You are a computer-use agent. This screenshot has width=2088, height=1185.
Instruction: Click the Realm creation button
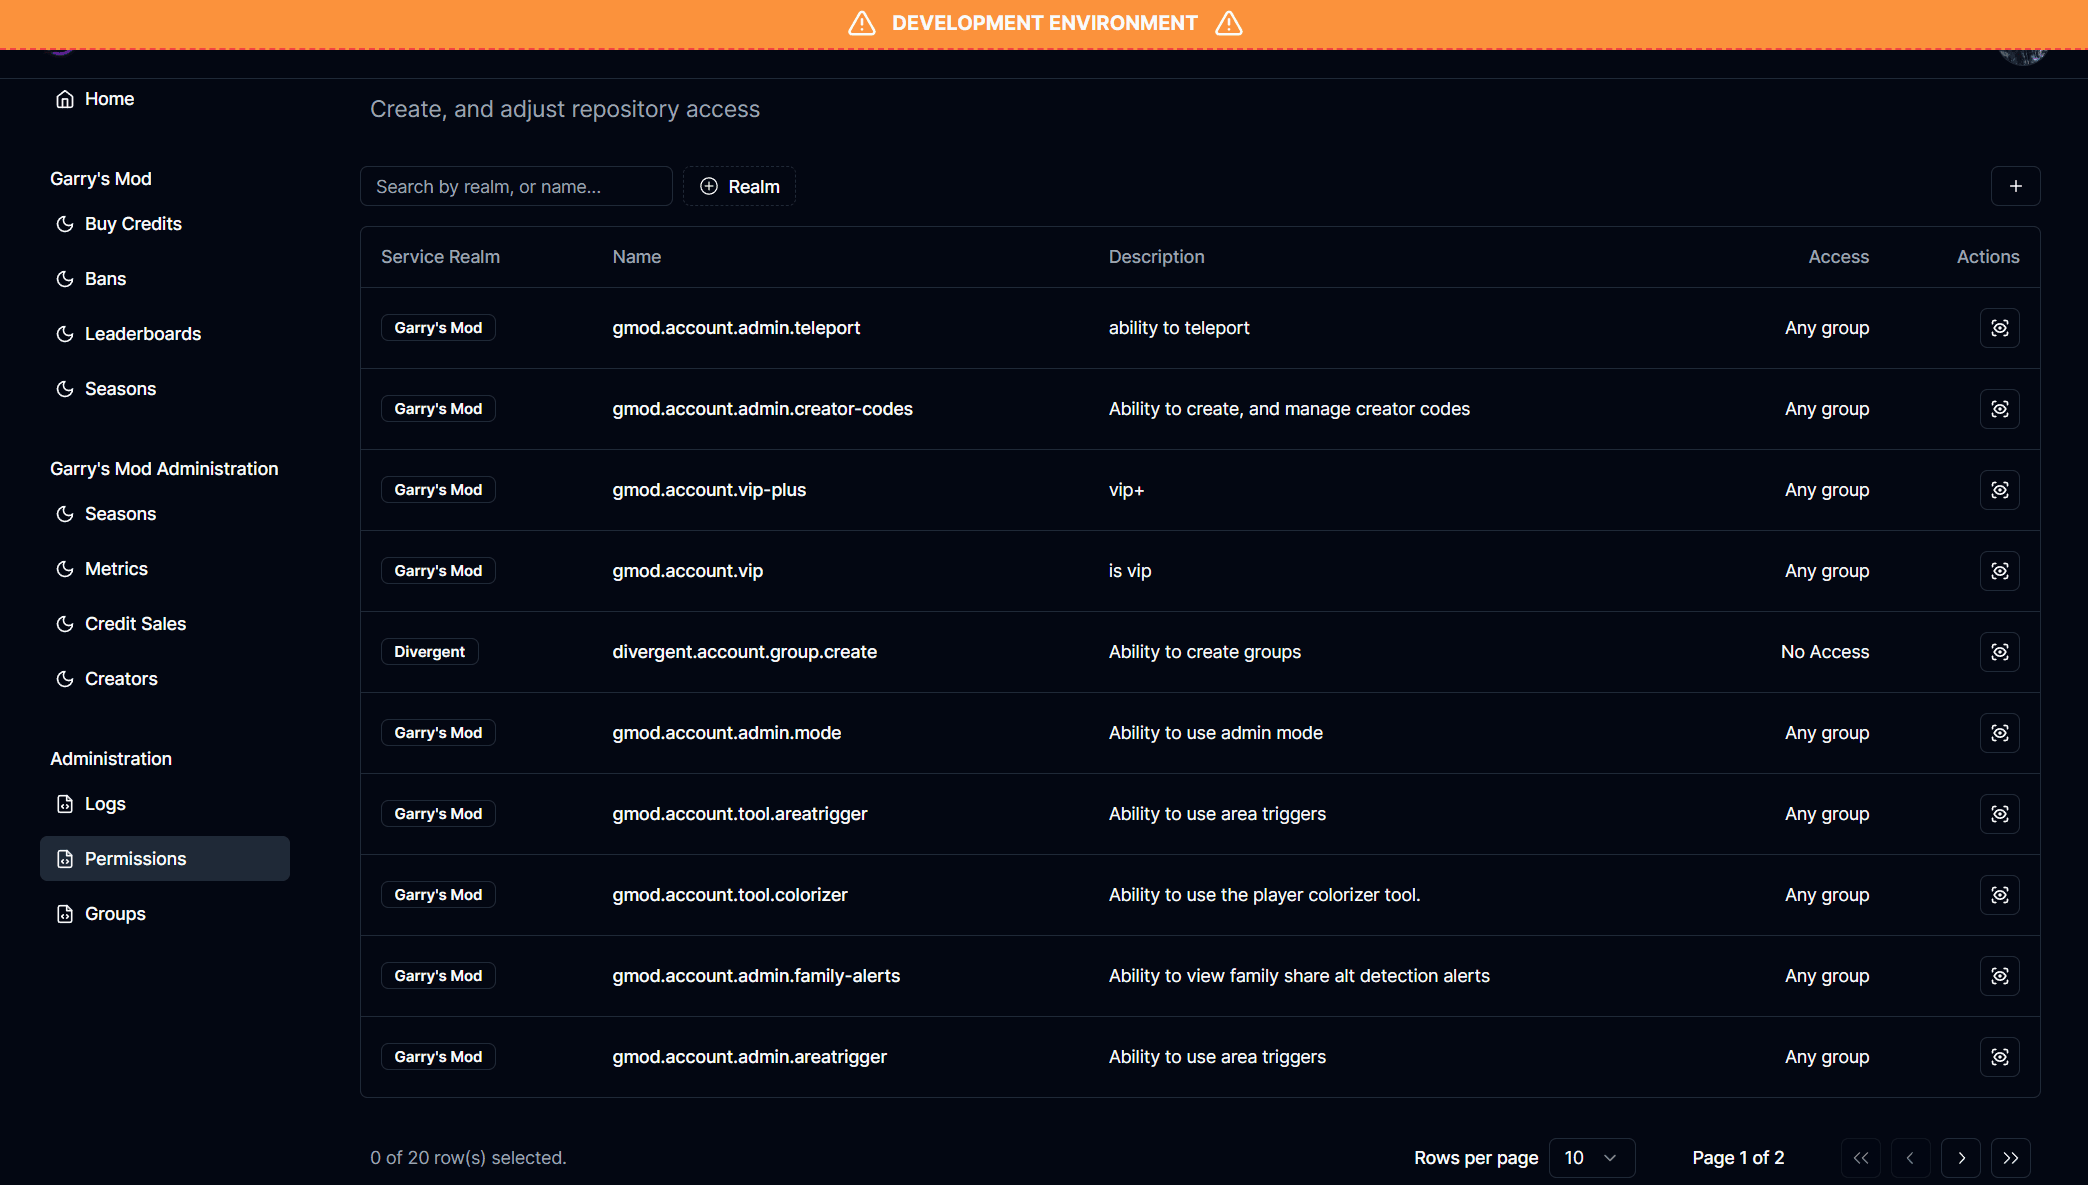[x=739, y=186]
